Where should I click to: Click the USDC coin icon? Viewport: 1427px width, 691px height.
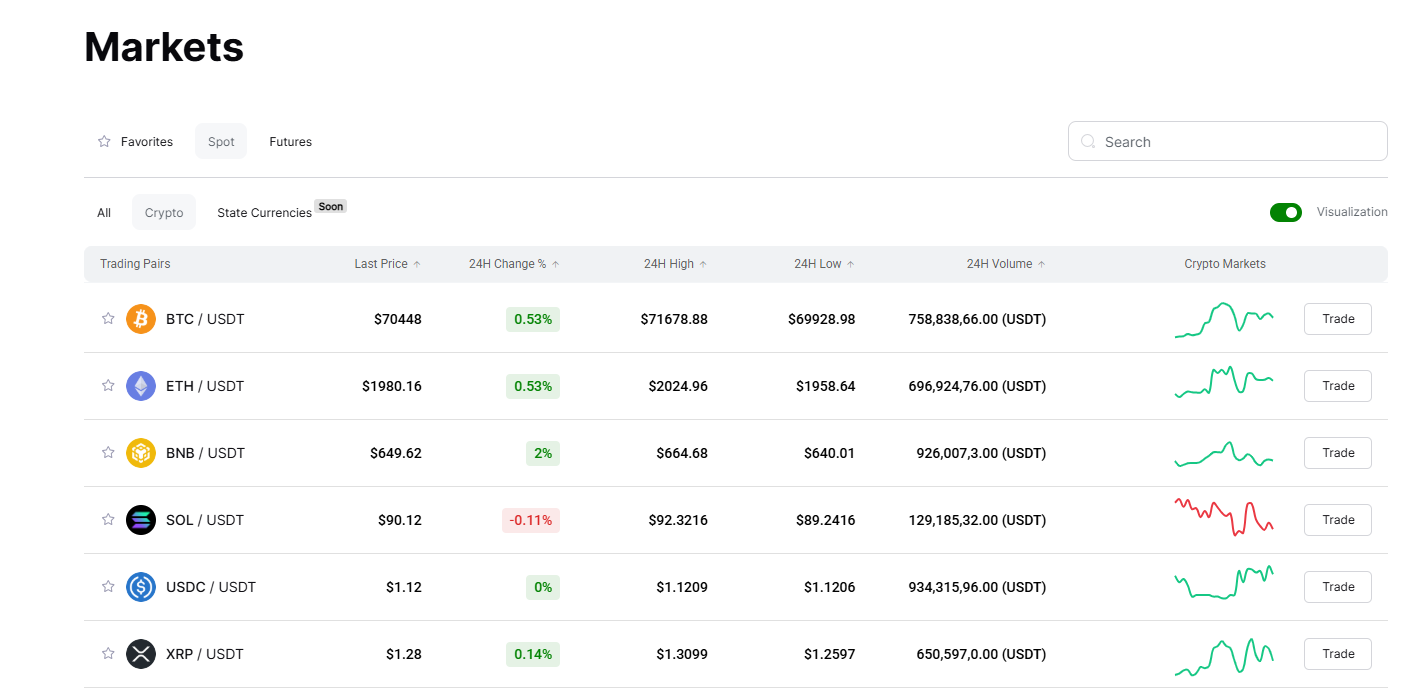click(141, 587)
